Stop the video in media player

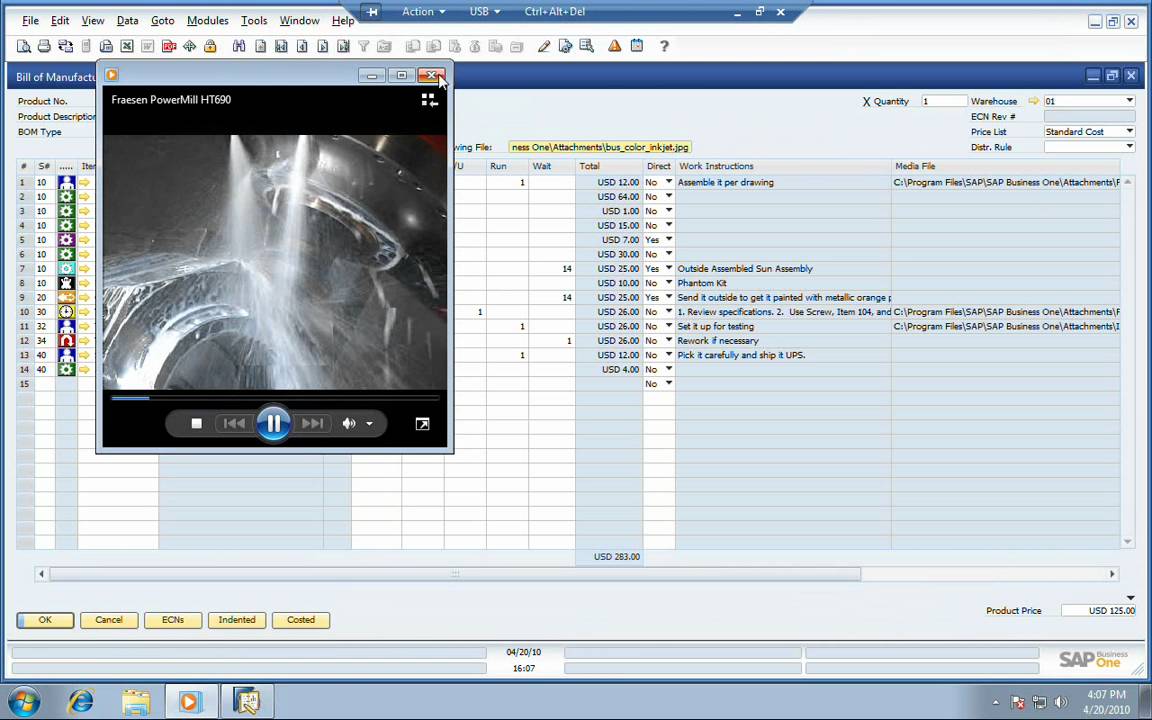click(196, 423)
